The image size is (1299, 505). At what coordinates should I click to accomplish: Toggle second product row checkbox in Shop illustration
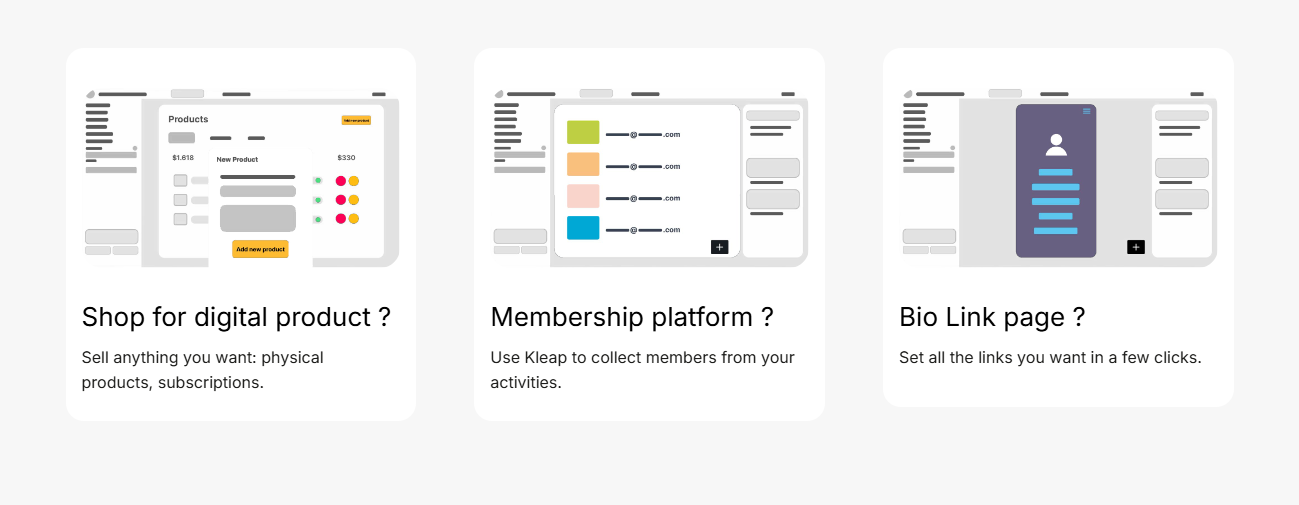click(x=180, y=199)
